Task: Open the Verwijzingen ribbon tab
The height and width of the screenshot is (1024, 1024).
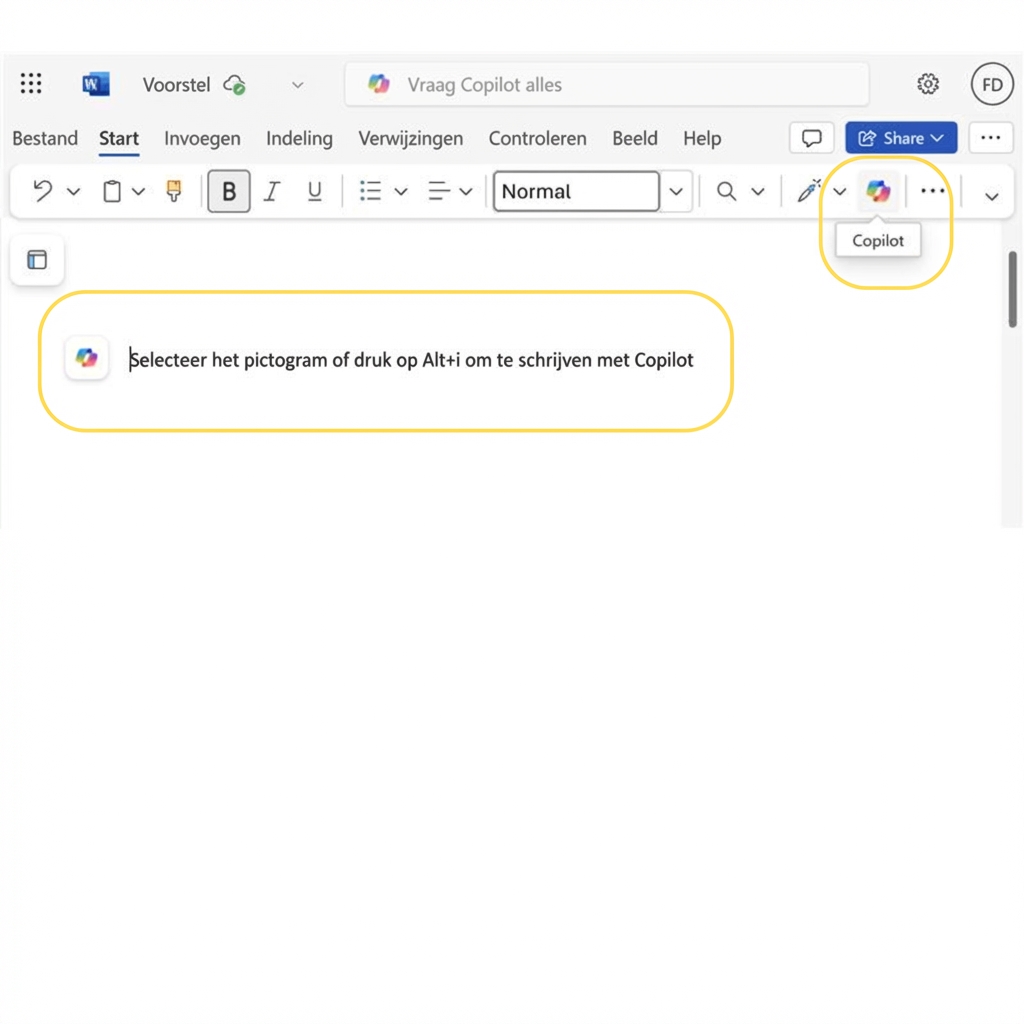Action: click(410, 138)
